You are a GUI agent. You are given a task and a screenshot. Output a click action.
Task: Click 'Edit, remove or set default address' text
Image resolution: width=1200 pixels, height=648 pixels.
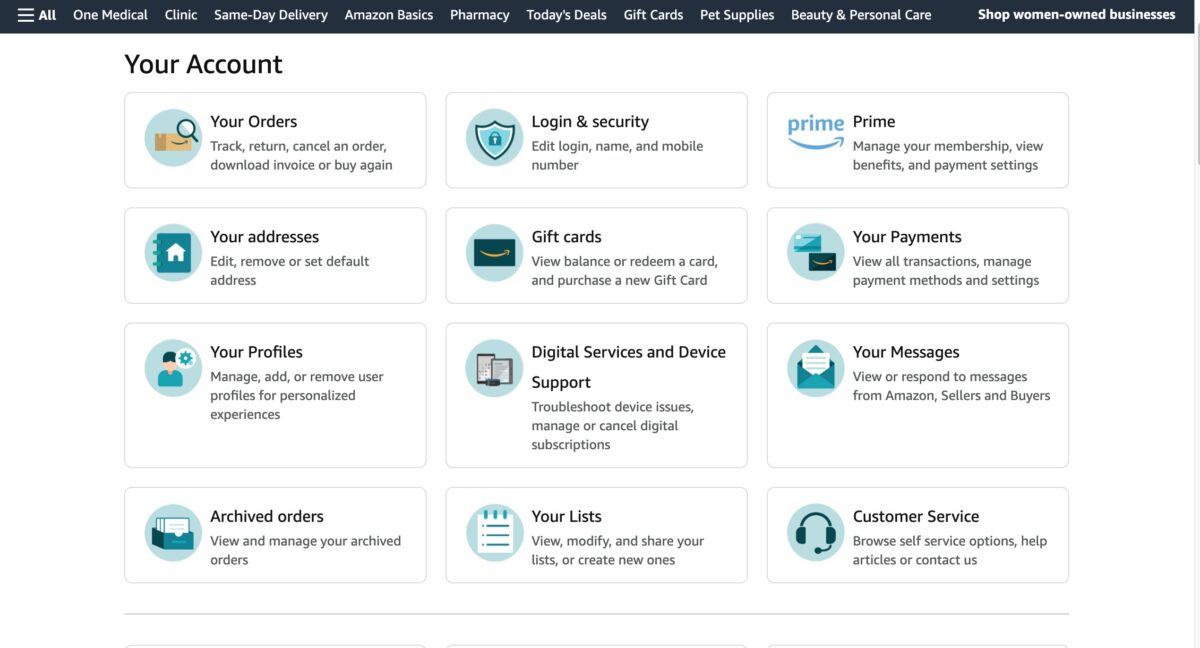(290, 270)
